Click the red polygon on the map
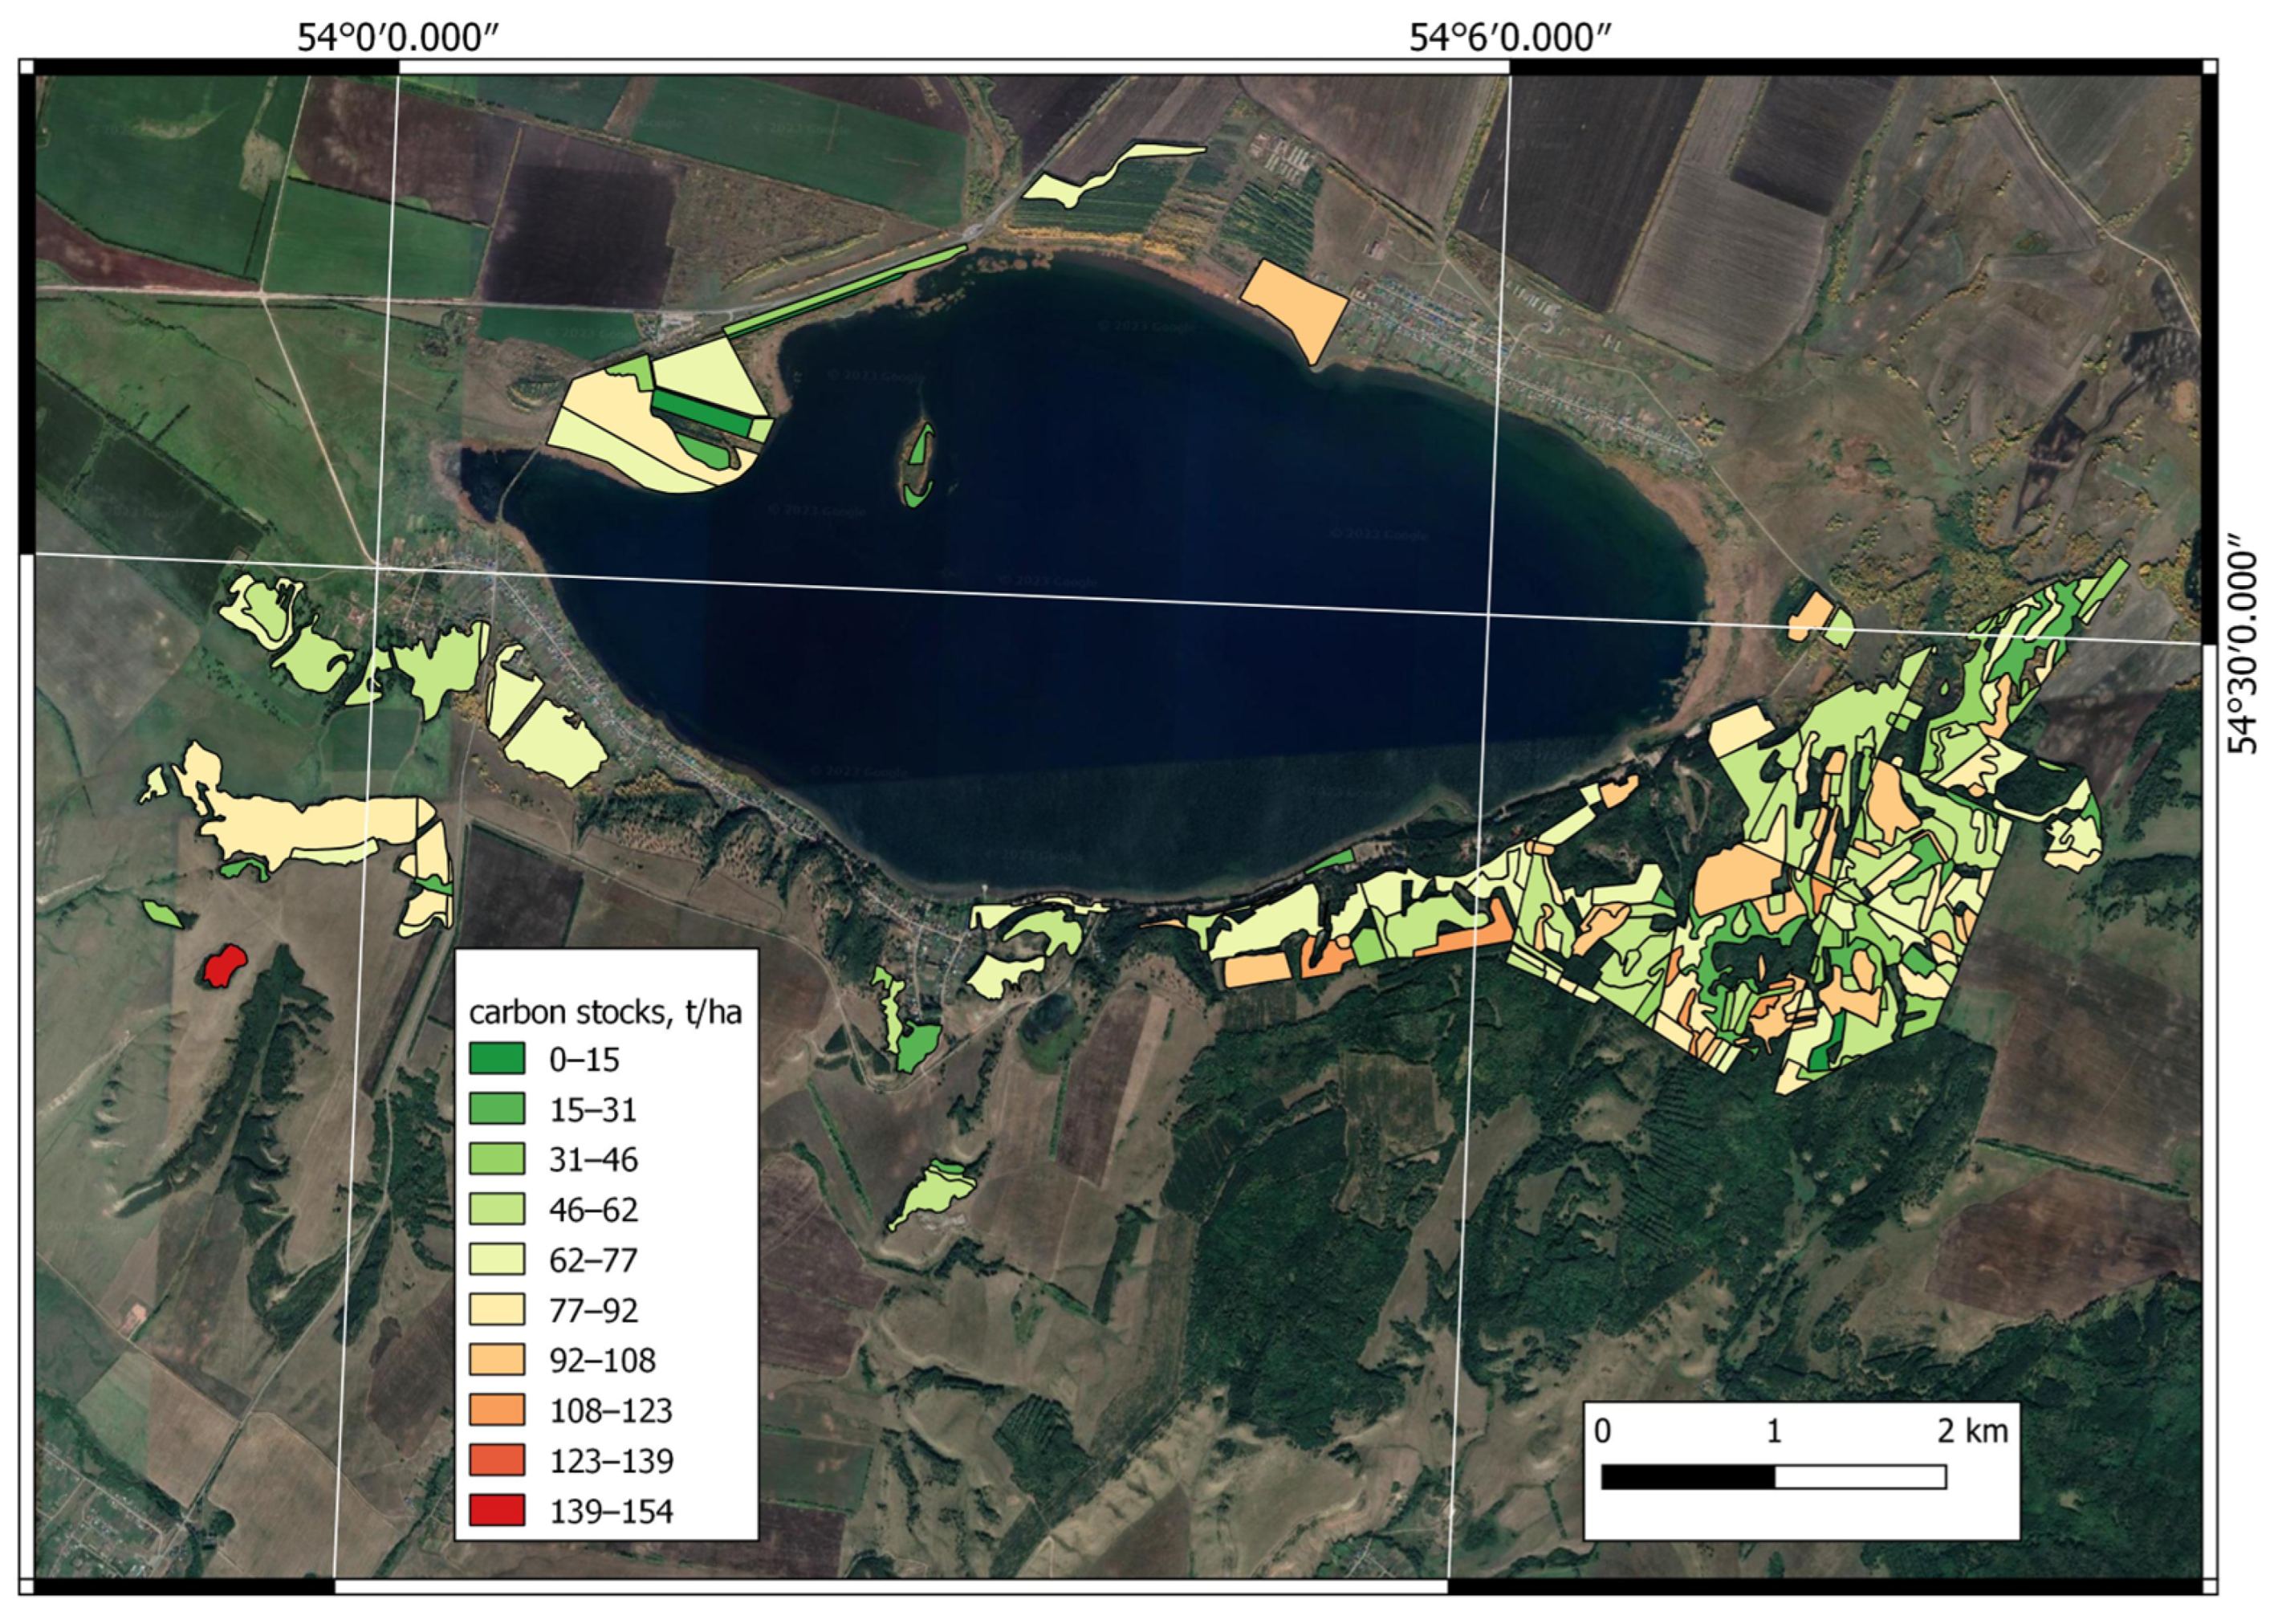Screen dimensions: 2278x1624 point(223,966)
